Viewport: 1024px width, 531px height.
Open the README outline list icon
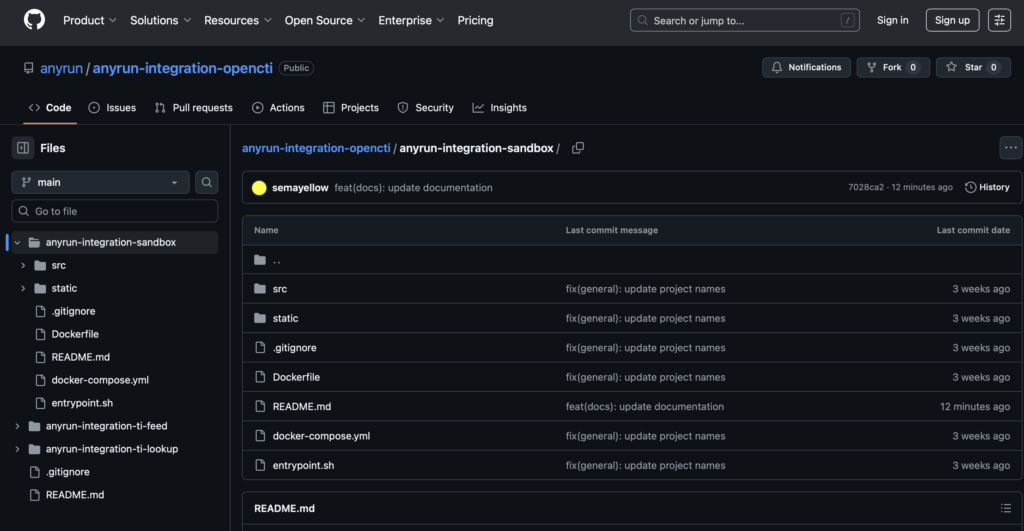point(1005,508)
